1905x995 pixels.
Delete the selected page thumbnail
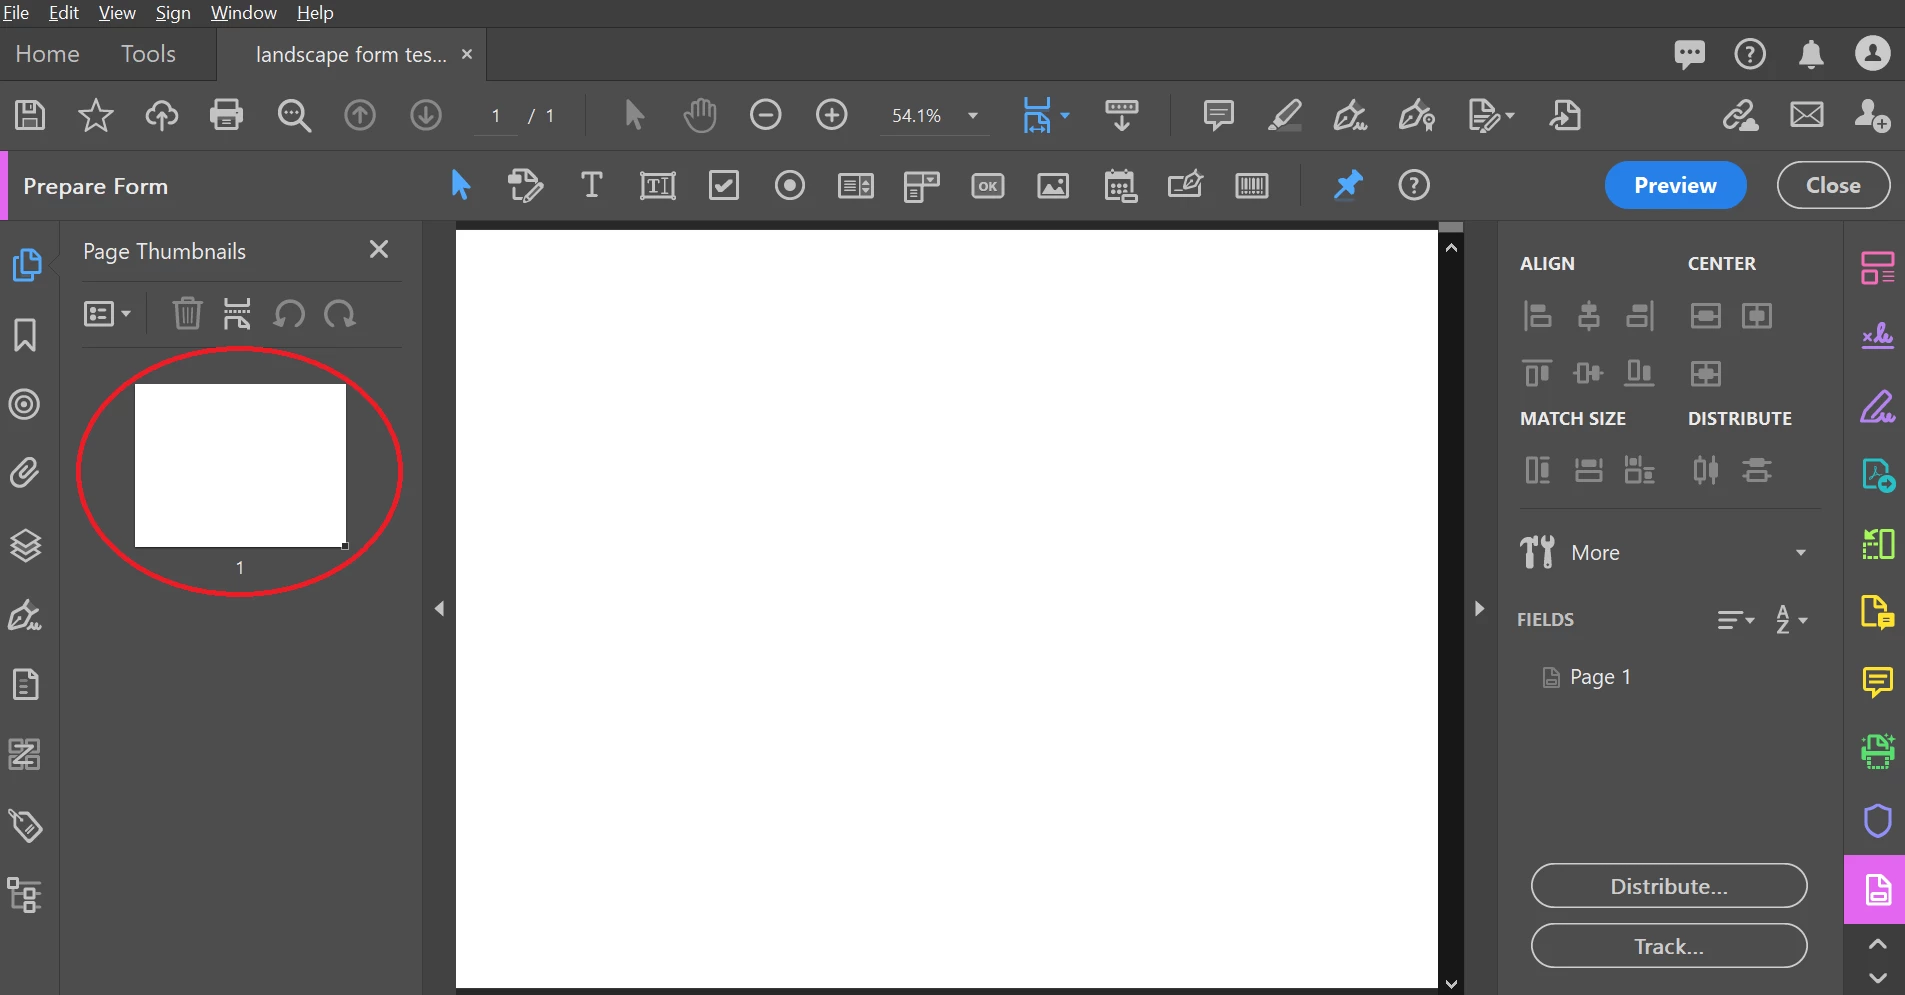click(x=187, y=314)
